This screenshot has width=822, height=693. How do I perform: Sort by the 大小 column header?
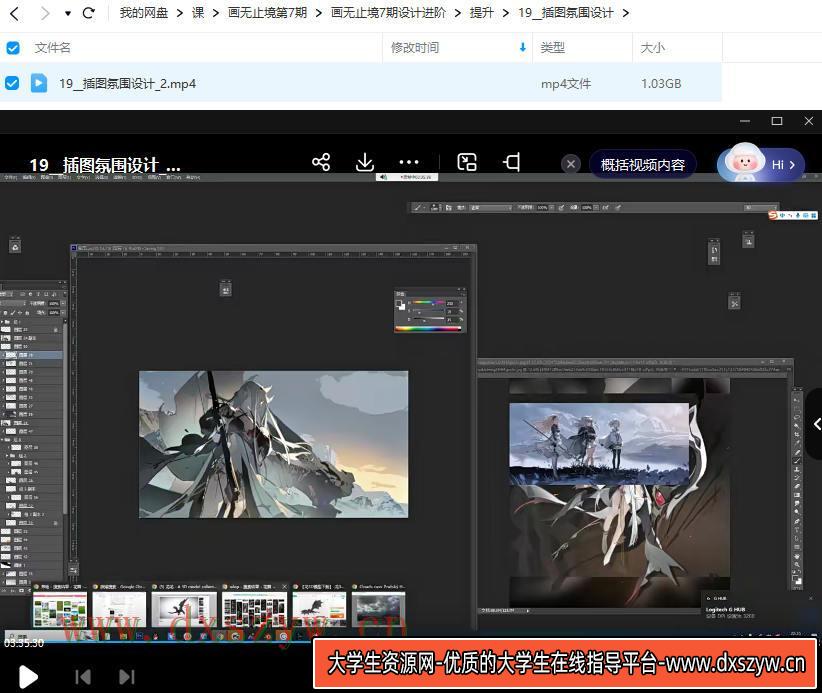652,48
